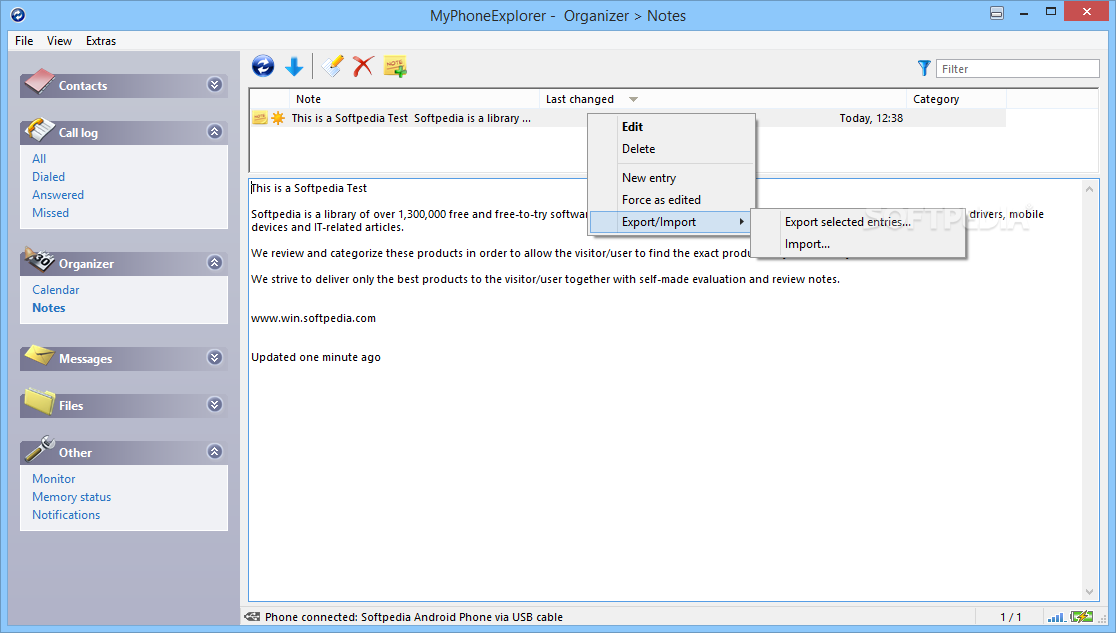Click 'Phone connected' status bar text
This screenshot has width=1116, height=633.
(x=414, y=617)
